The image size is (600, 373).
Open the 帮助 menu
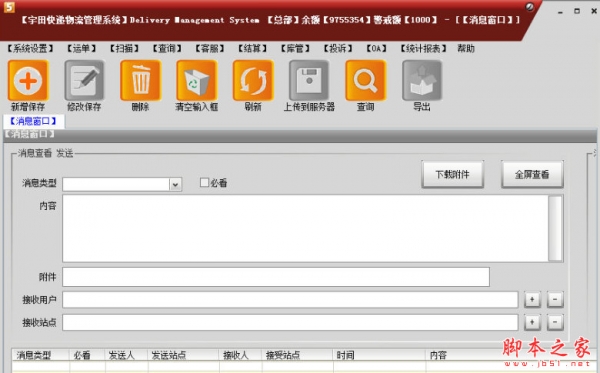(466, 49)
